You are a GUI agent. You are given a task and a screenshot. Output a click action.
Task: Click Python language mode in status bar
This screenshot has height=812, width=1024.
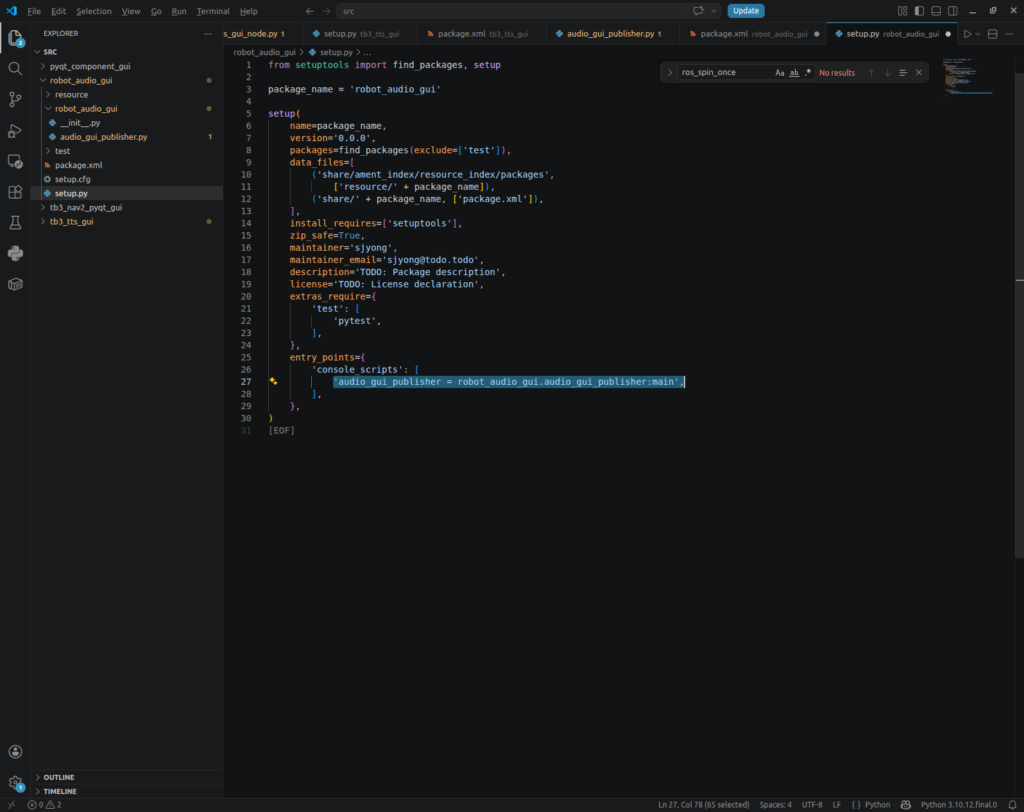click(878, 805)
